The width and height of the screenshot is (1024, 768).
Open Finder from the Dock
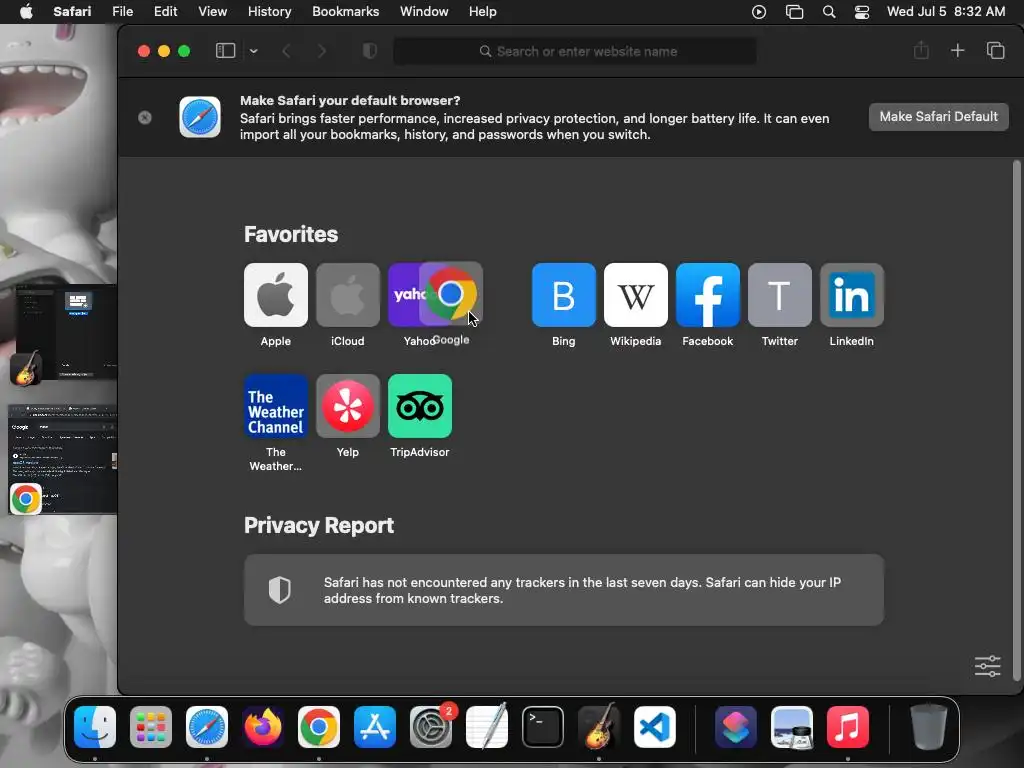tap(95, 727)
